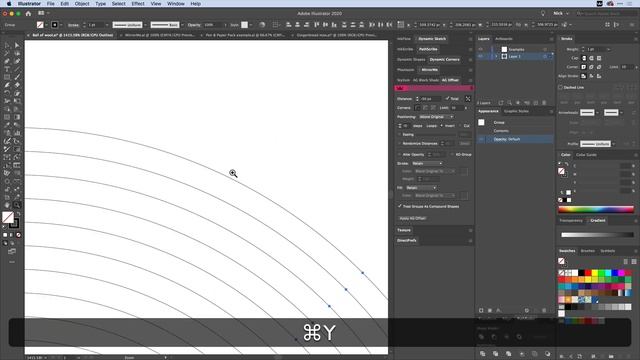Open the Object menu
This screenshot has width=640, height=360.
tap(82, 4)
